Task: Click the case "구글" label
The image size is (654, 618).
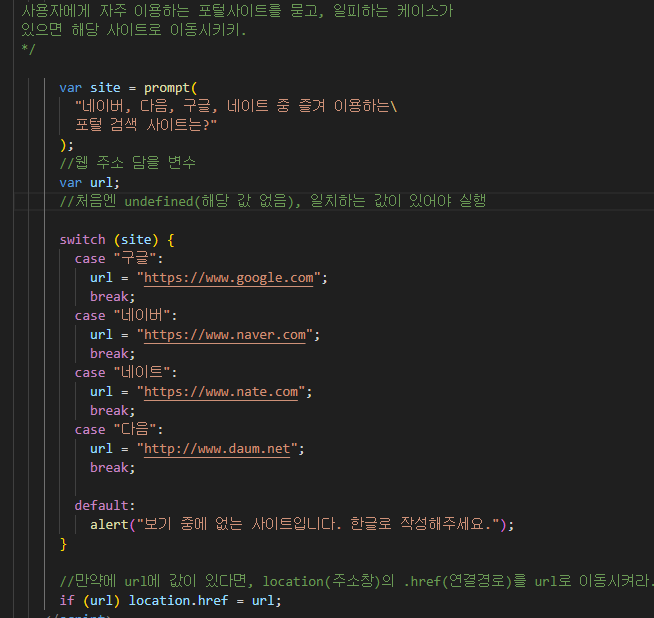Action: coord(119,259)
